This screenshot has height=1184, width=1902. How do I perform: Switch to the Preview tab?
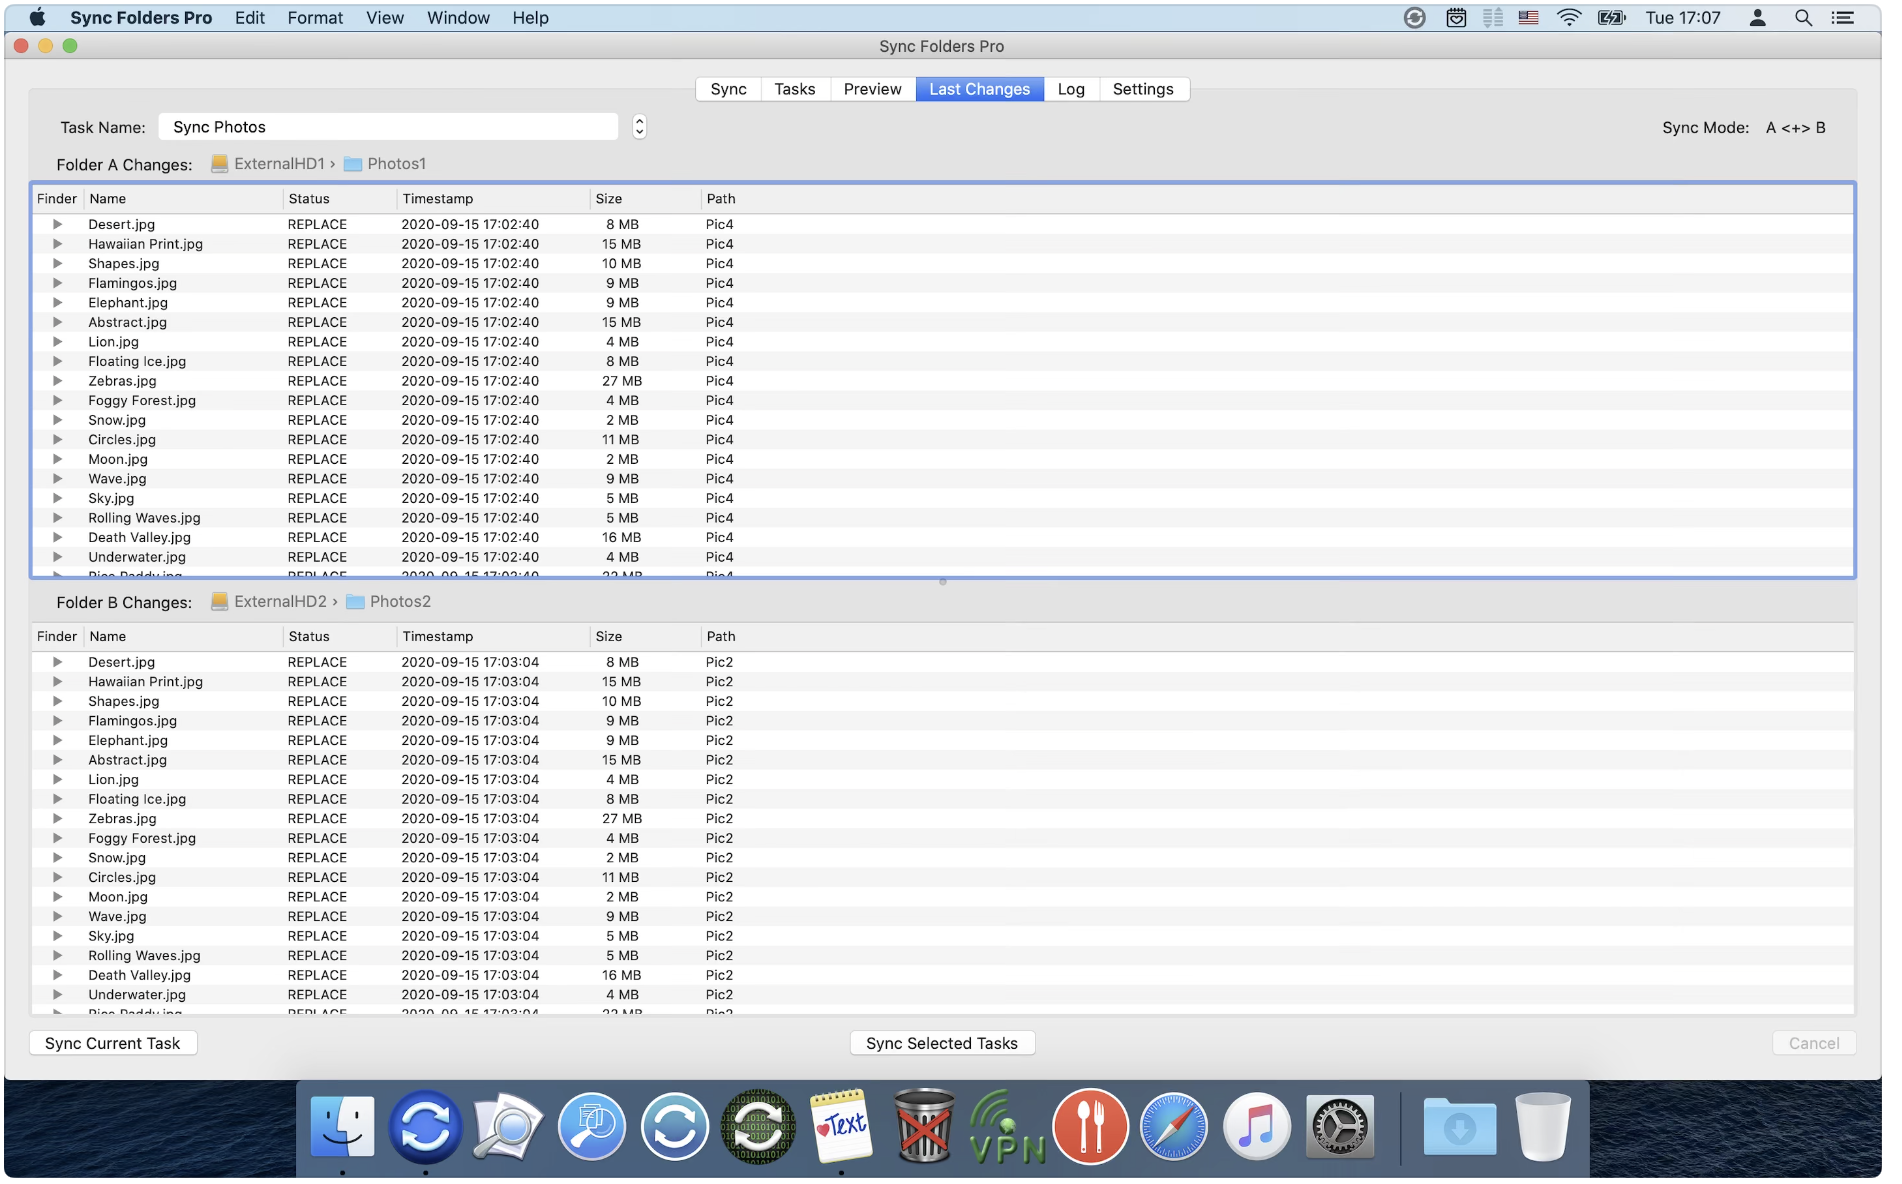pyautogui.click(x=872, y=89)
